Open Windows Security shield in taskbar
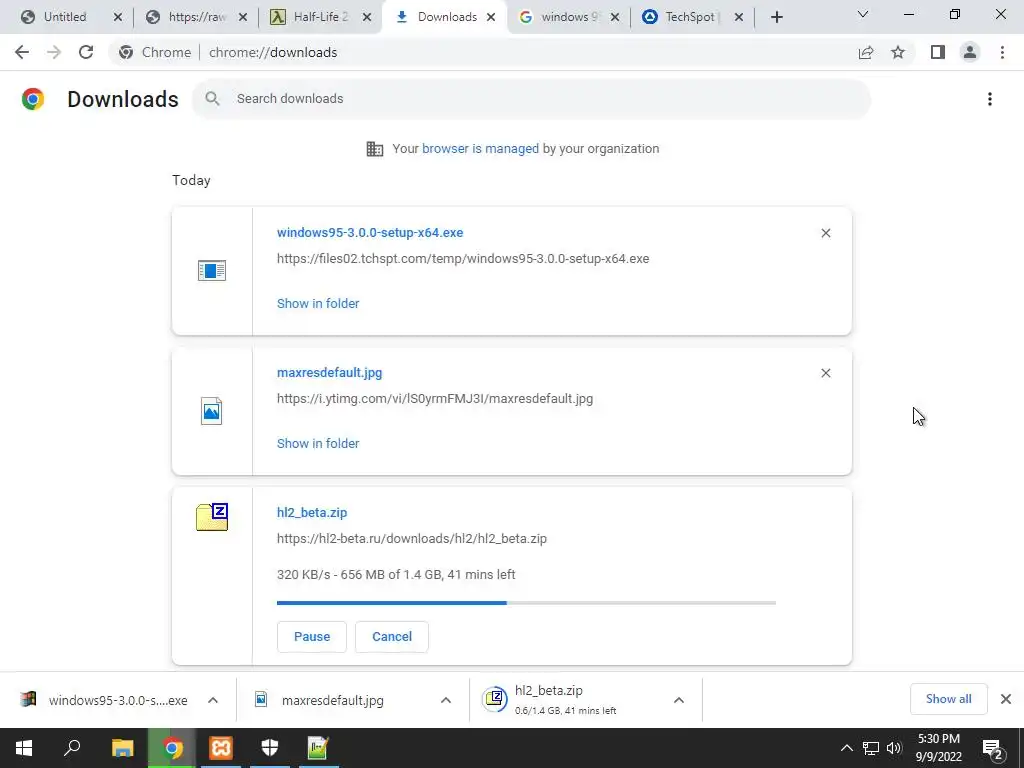 tap(270, 748)
